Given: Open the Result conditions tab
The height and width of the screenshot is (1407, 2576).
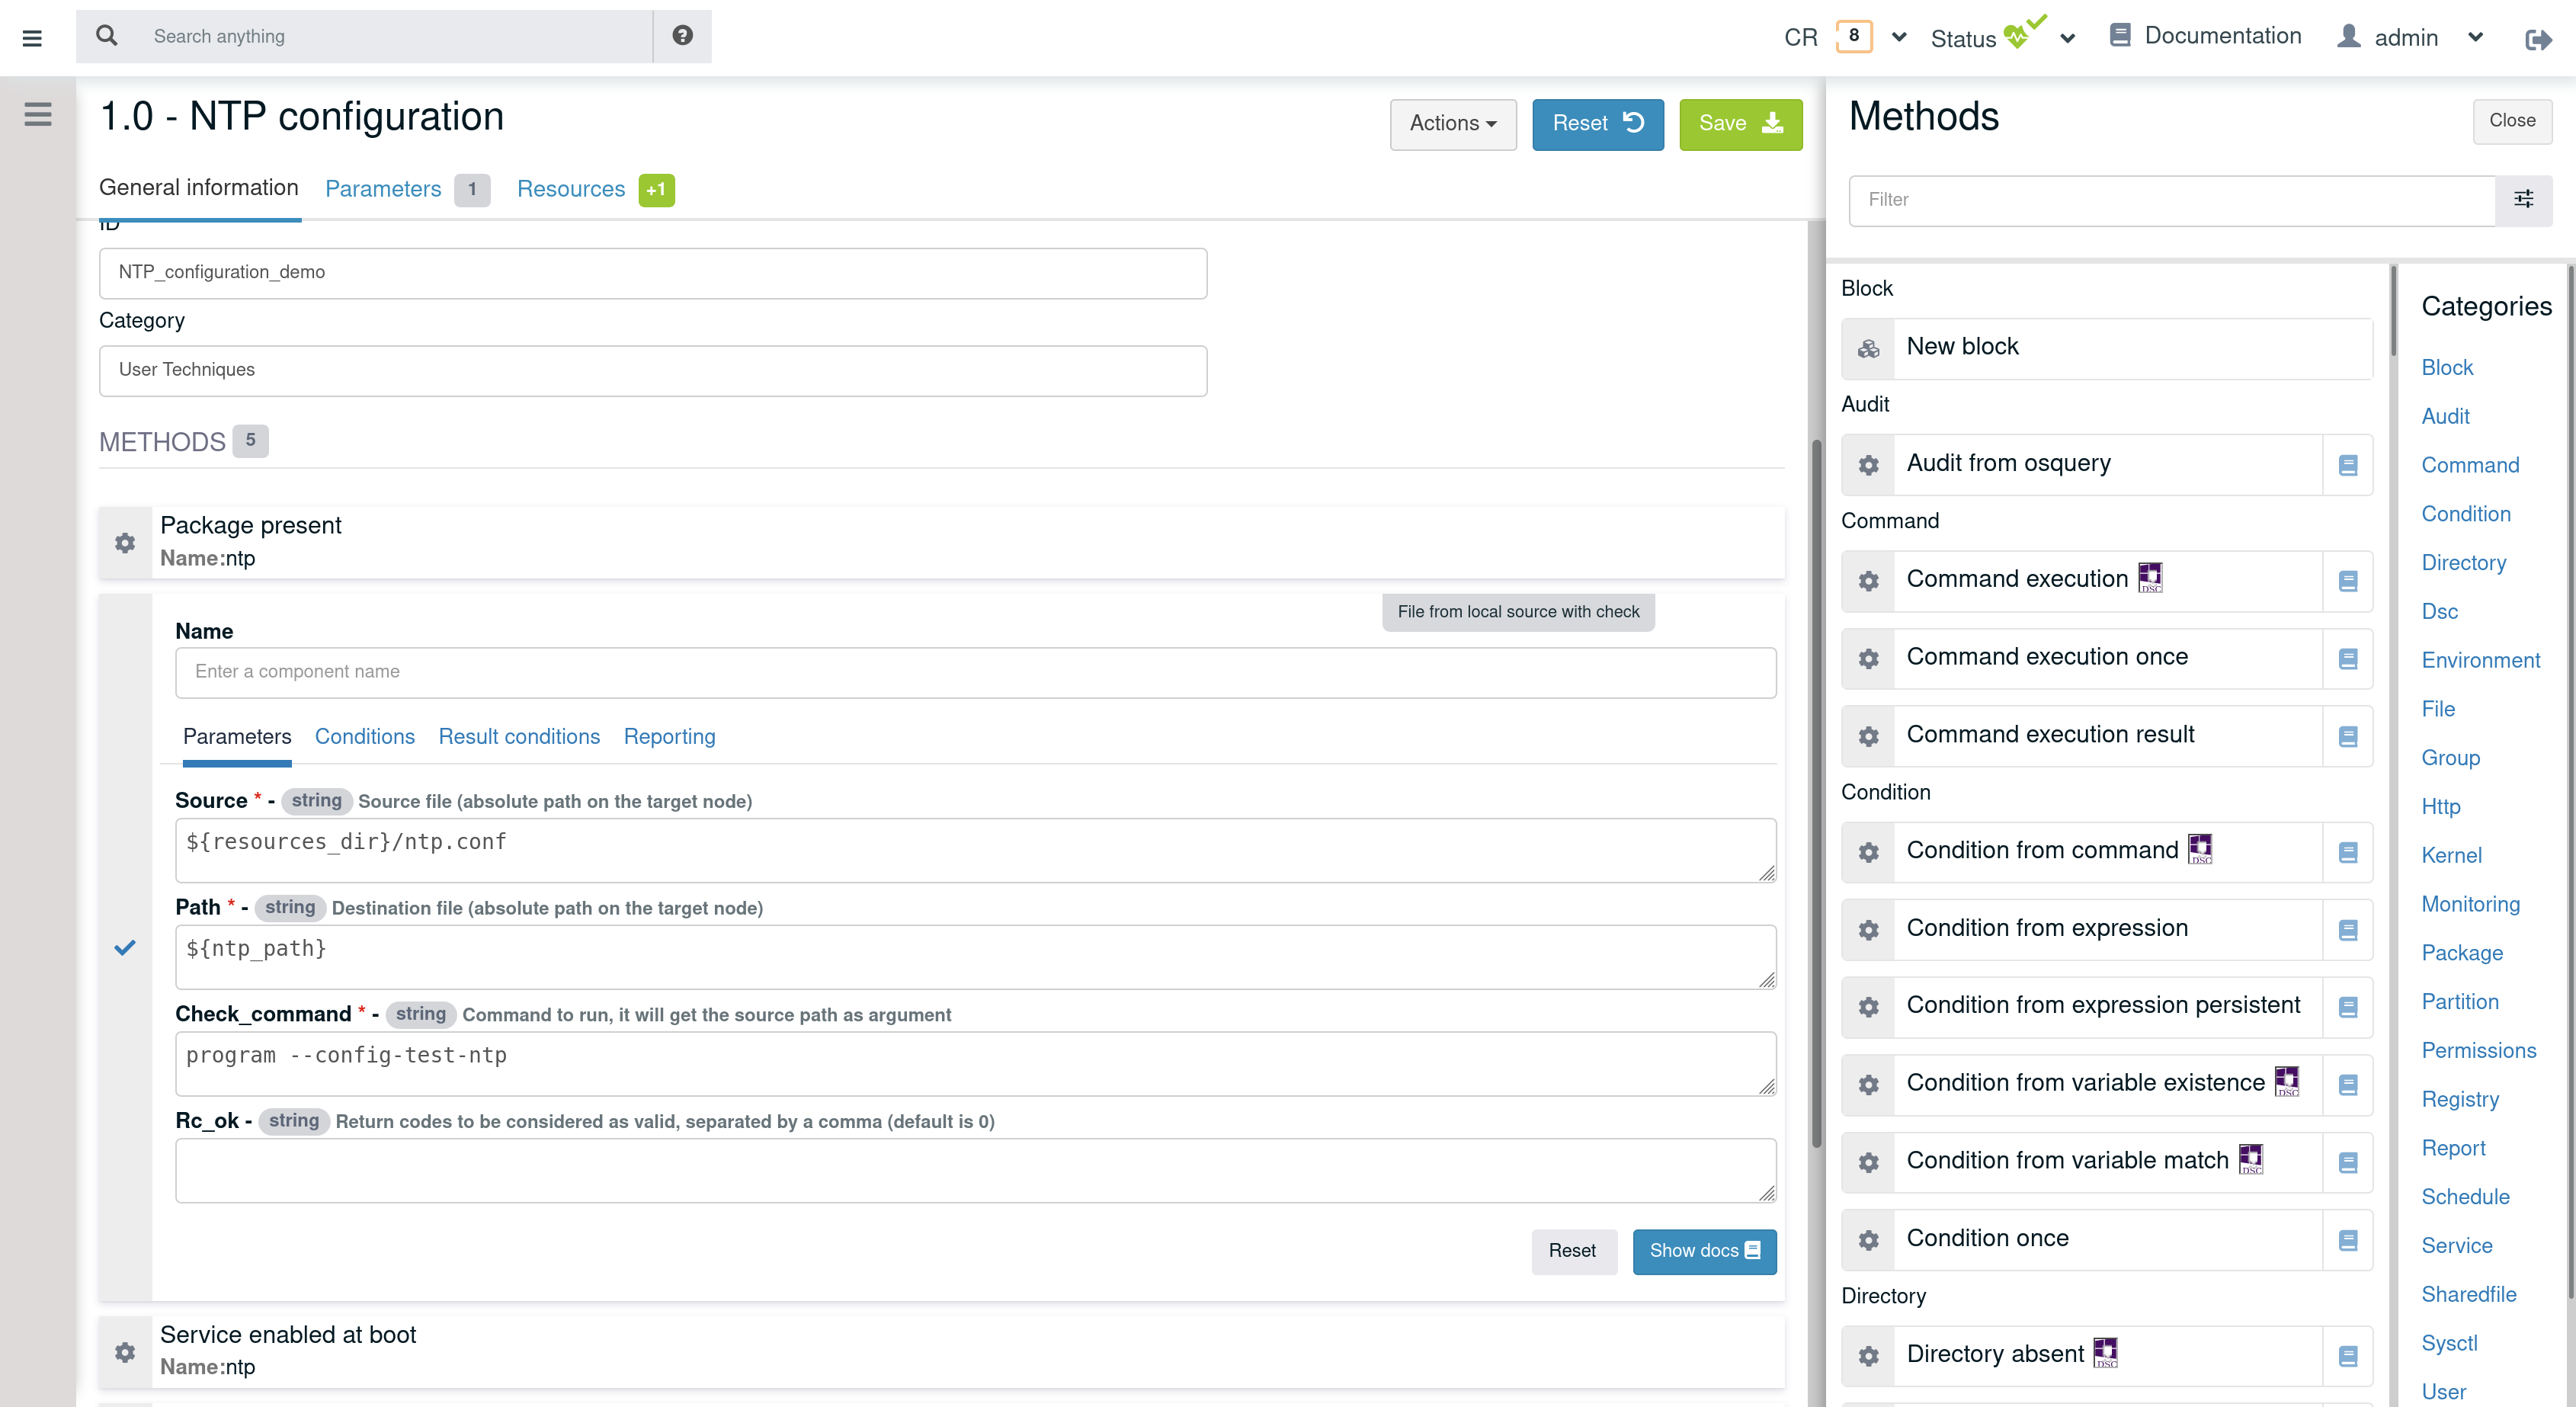Looking at the screenshot, I should pos(519,737).
